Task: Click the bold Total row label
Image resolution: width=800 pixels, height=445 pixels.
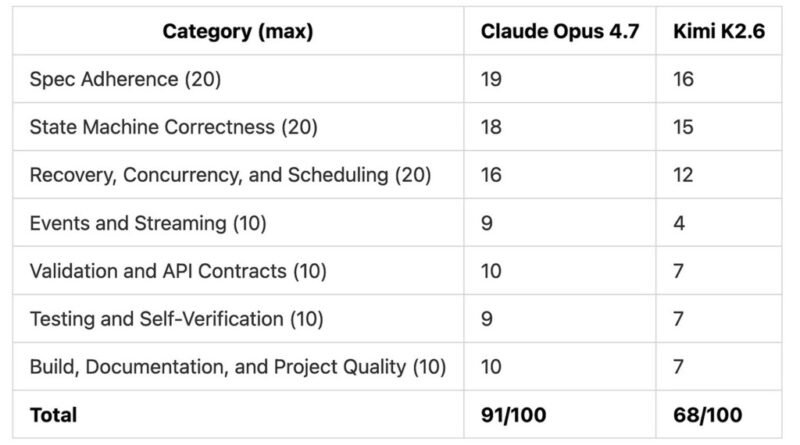Action: [x=54, y=415]
